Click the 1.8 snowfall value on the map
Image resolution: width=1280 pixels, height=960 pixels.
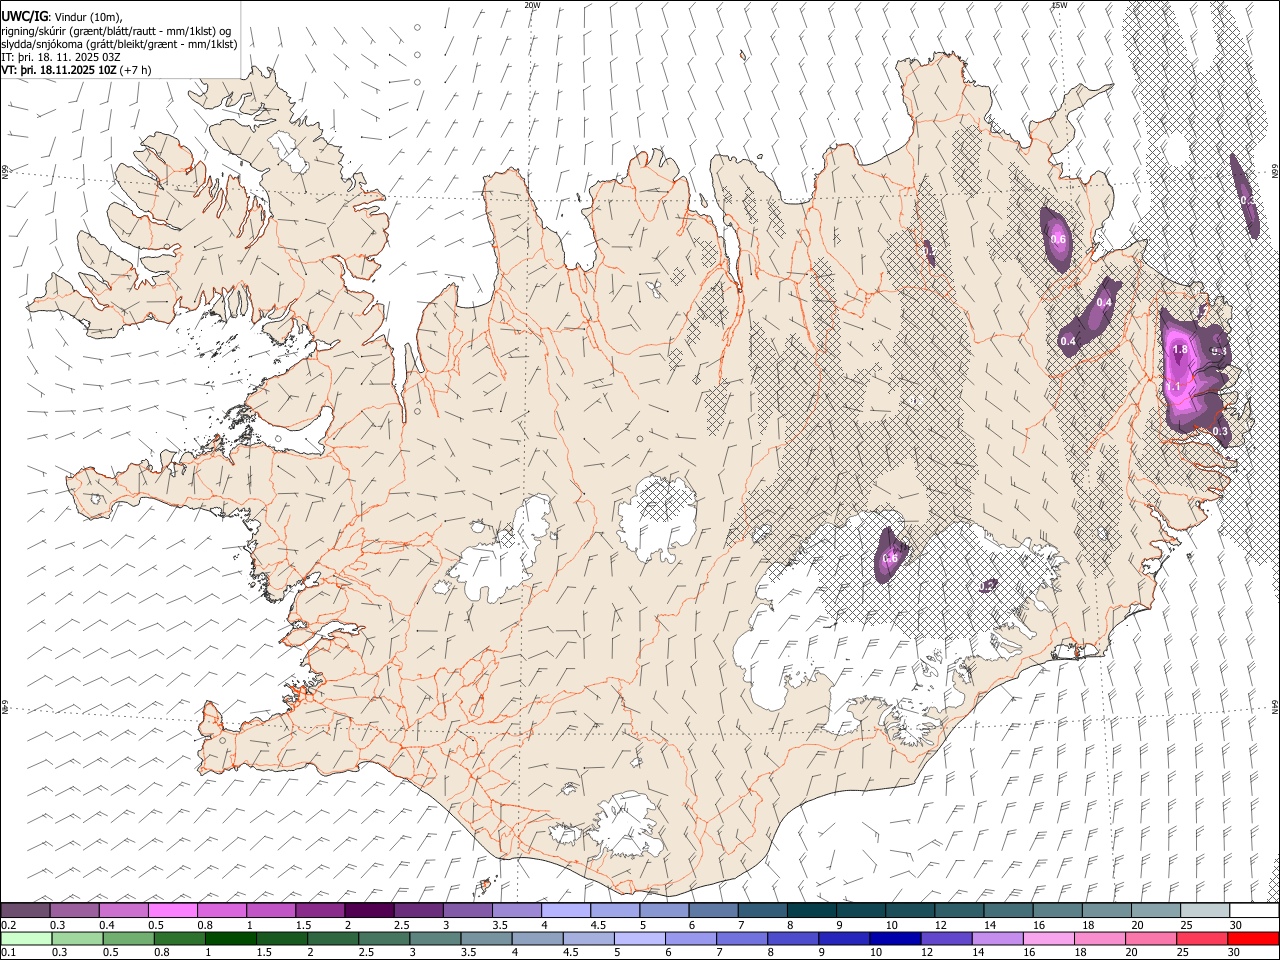click(1179, 350)
